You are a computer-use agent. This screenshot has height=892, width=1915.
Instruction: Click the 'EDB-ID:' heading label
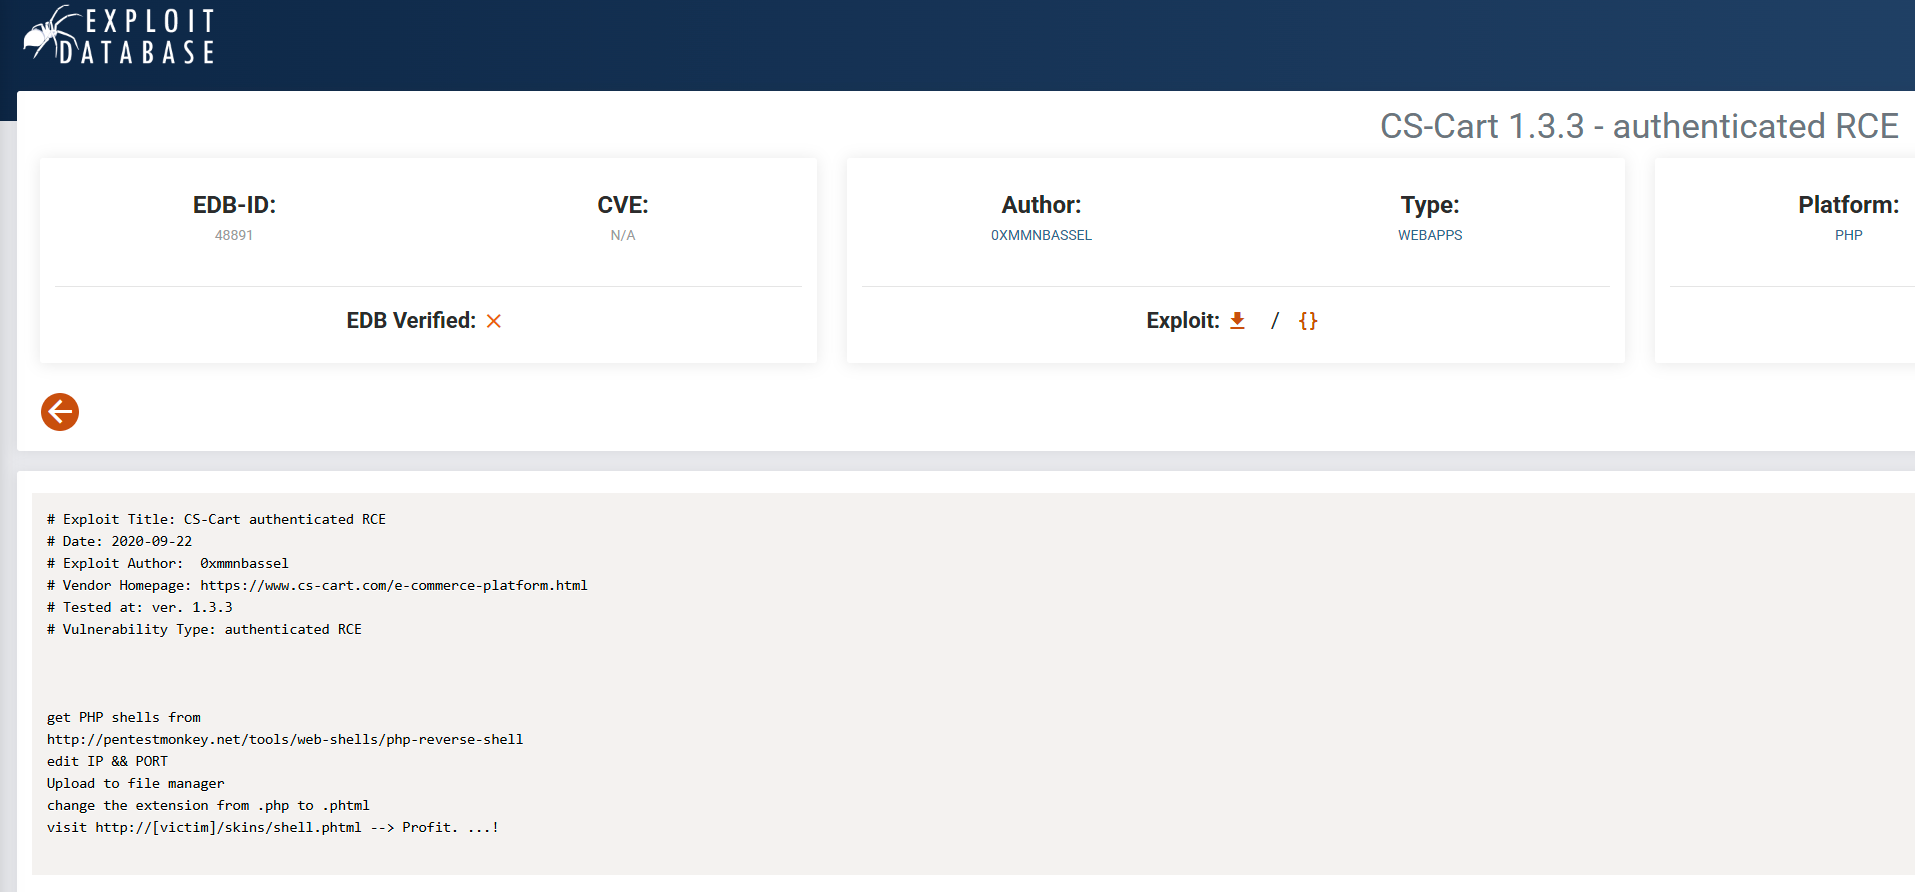pyautogui.click(x=234, y=205)
